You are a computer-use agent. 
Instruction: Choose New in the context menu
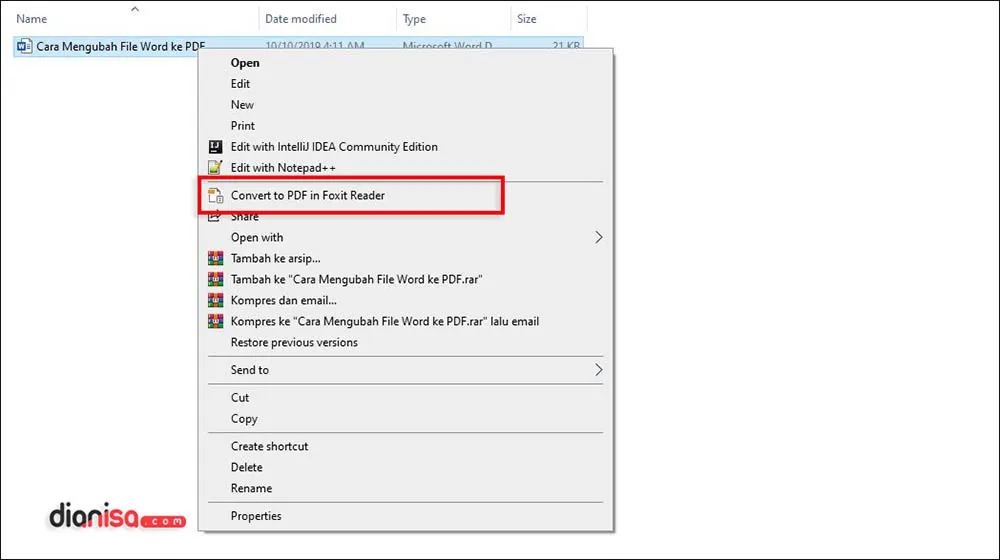tap(242, 105)
